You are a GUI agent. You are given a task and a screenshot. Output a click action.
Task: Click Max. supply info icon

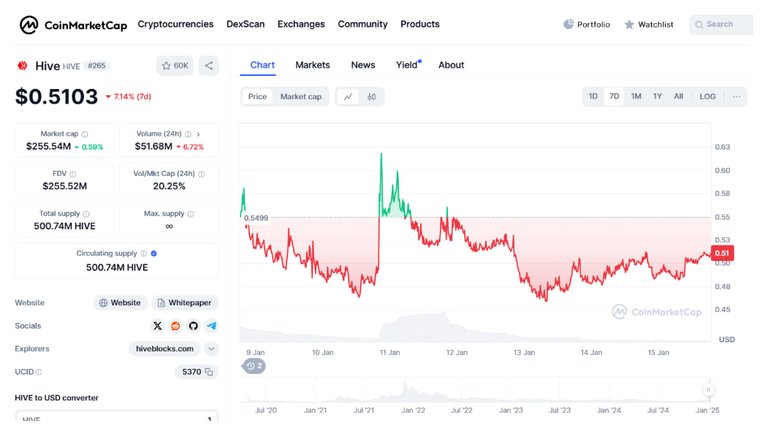point(191,214)
